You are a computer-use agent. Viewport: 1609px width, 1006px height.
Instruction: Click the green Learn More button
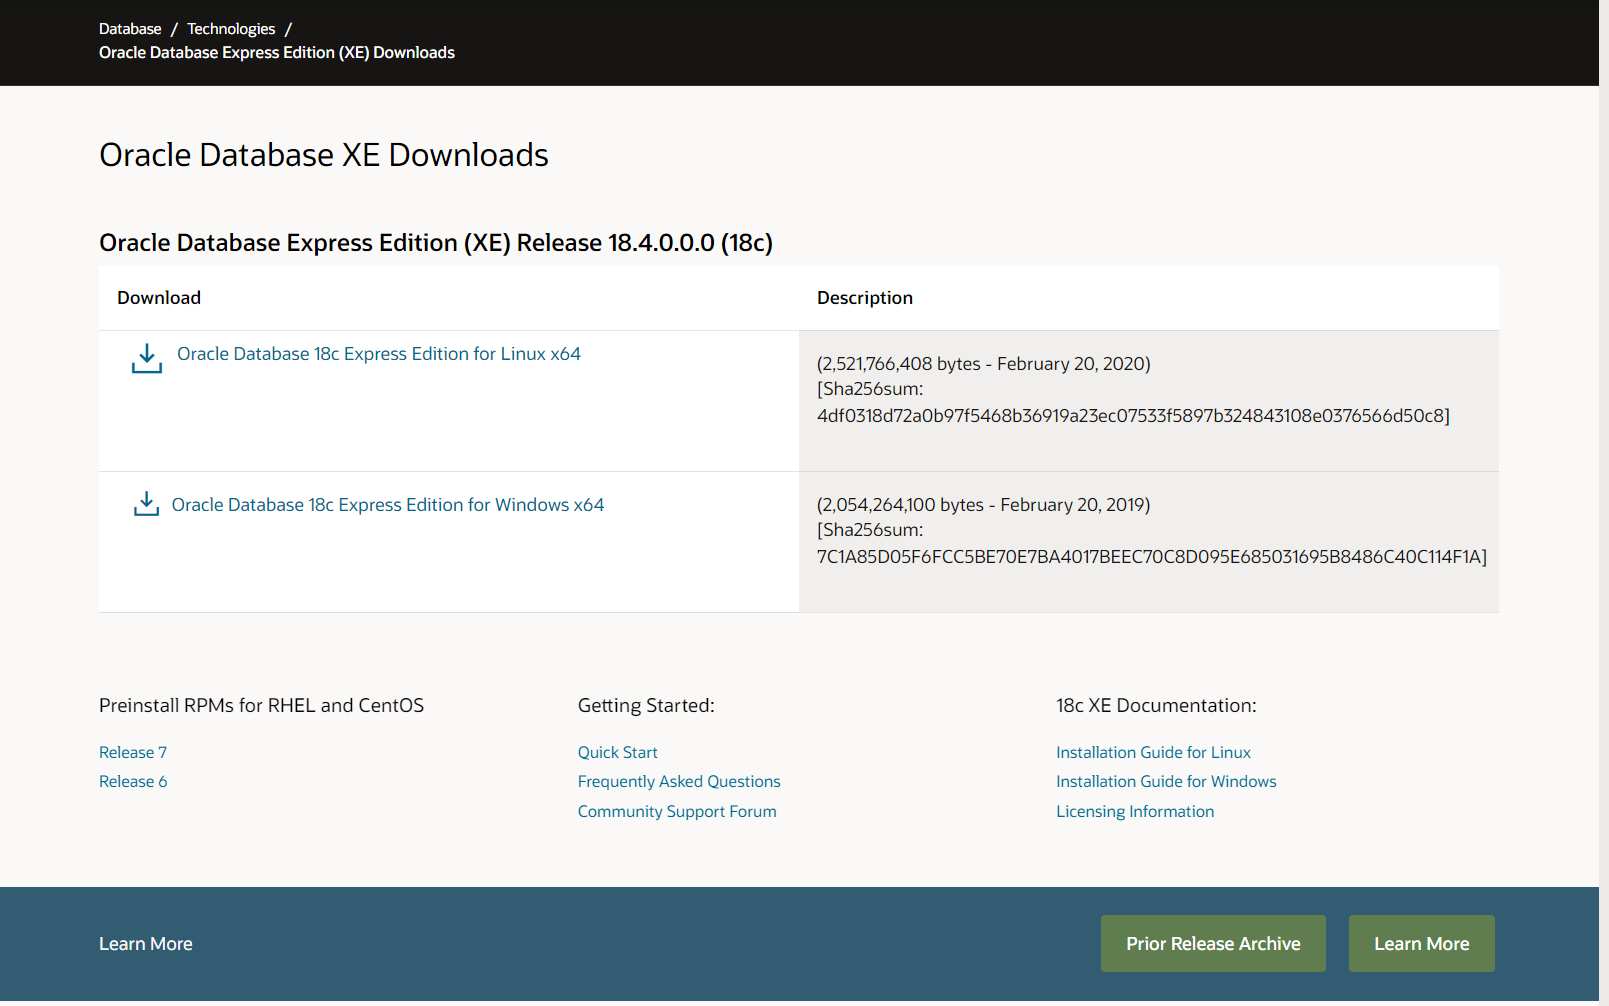coord(1421,943)
